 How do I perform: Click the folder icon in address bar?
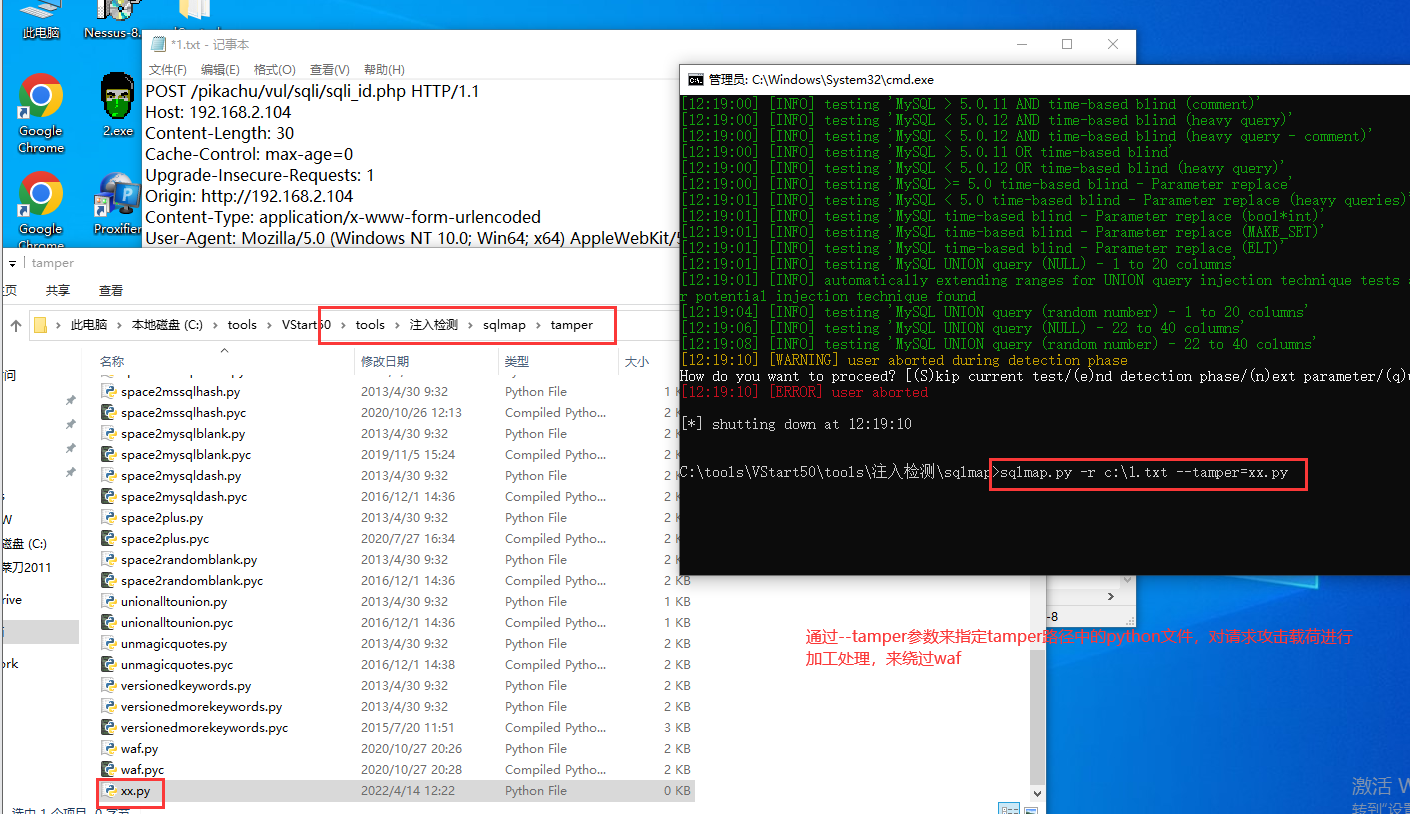[41, 325]
